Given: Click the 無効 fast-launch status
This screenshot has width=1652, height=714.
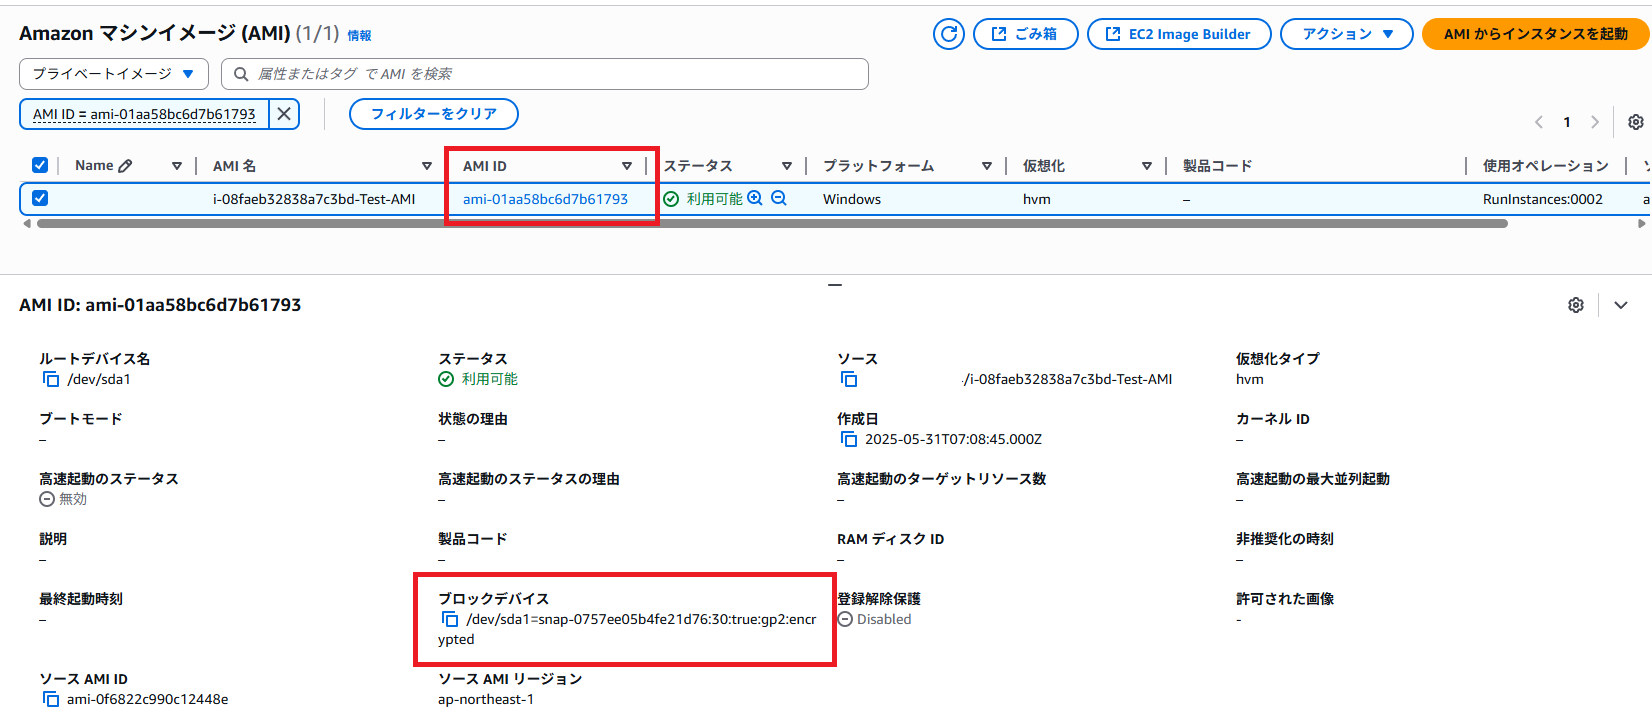Looking at the screenshot, I should (x=63, y=499).
